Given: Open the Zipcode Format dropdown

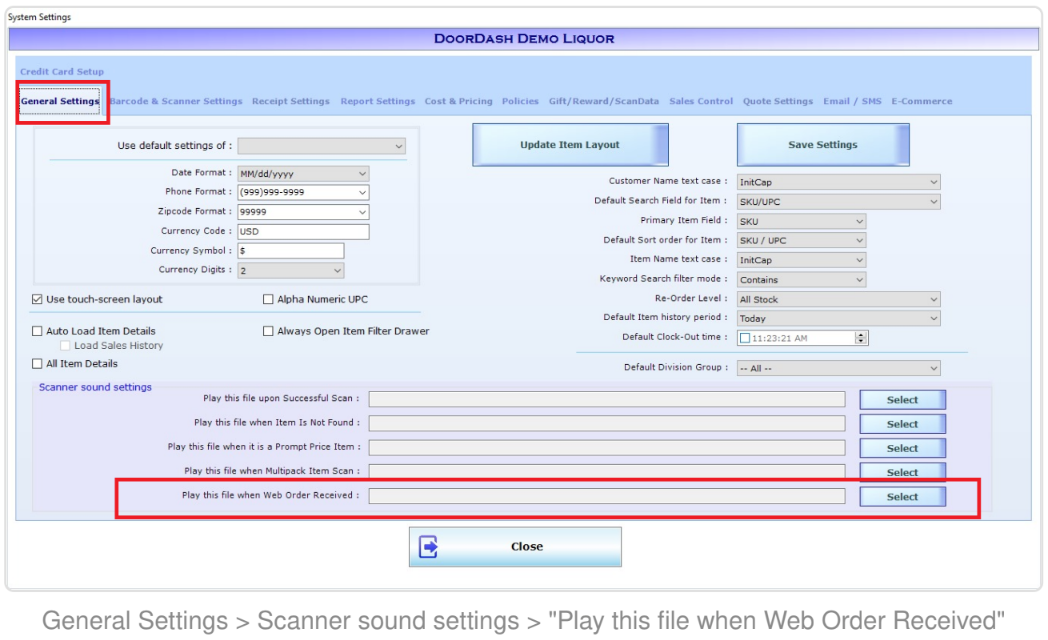Looking at the screenshot, I should click(303, 212).
